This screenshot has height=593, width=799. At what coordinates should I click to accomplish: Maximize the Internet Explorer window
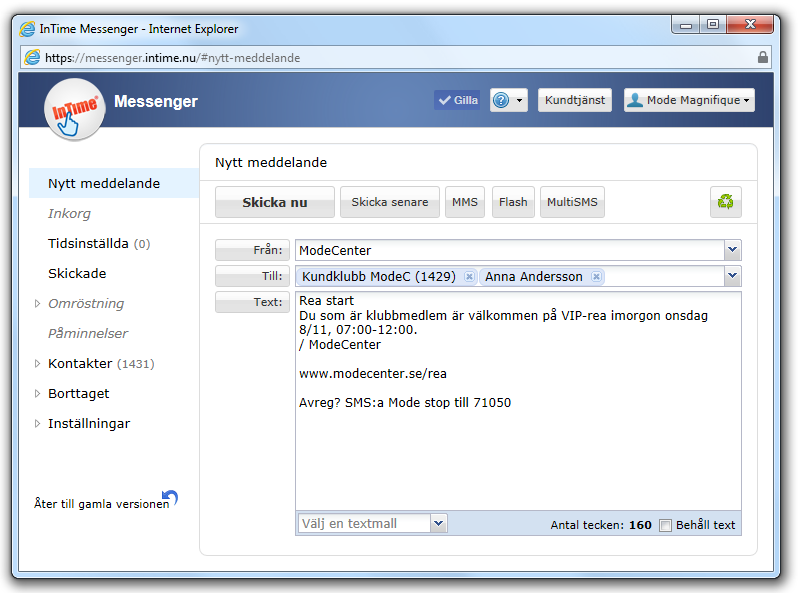tap(713, 24)
